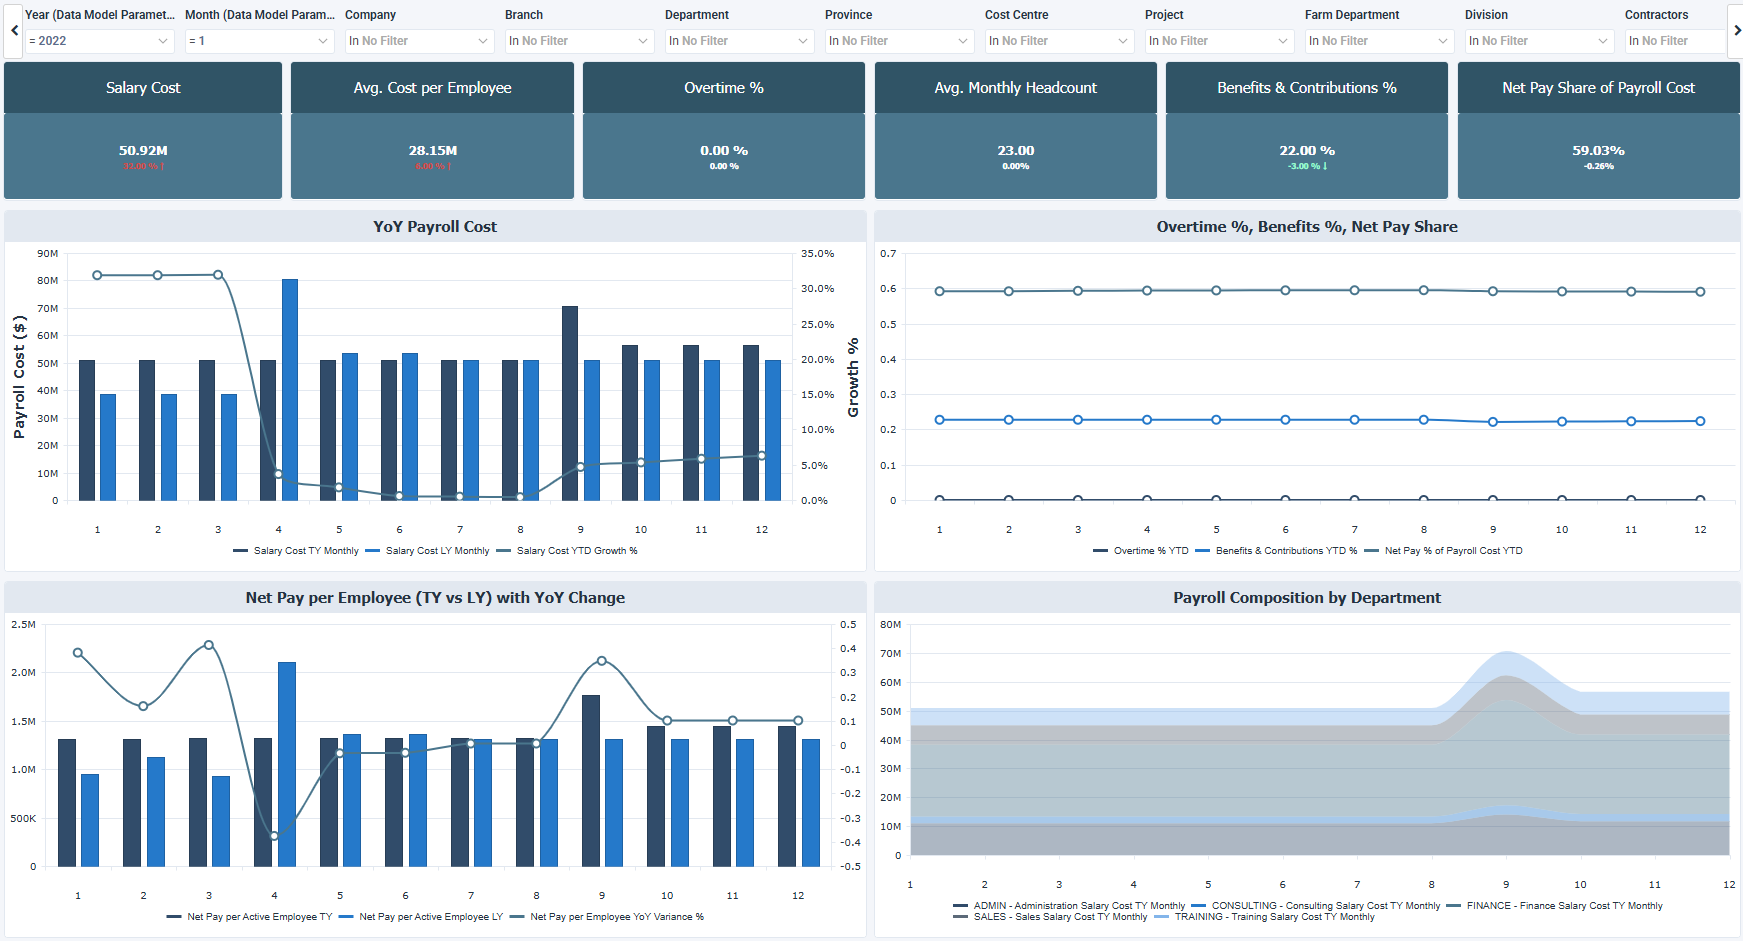Viewport: 1743px width, 941px height.
Task: Toggle Salary Cost TY Monthly legend entry
Action: [x=296, y=551]
